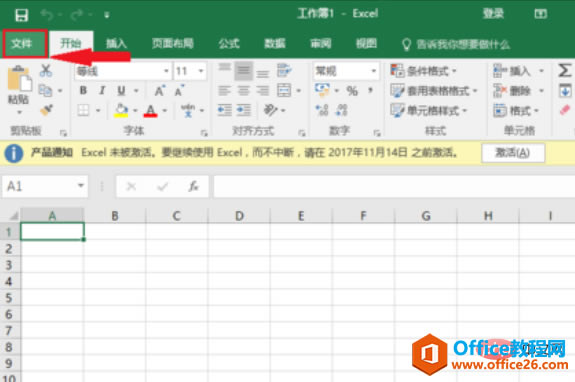
Task: Click Increase Font Size icon
Action: point(160,90)
